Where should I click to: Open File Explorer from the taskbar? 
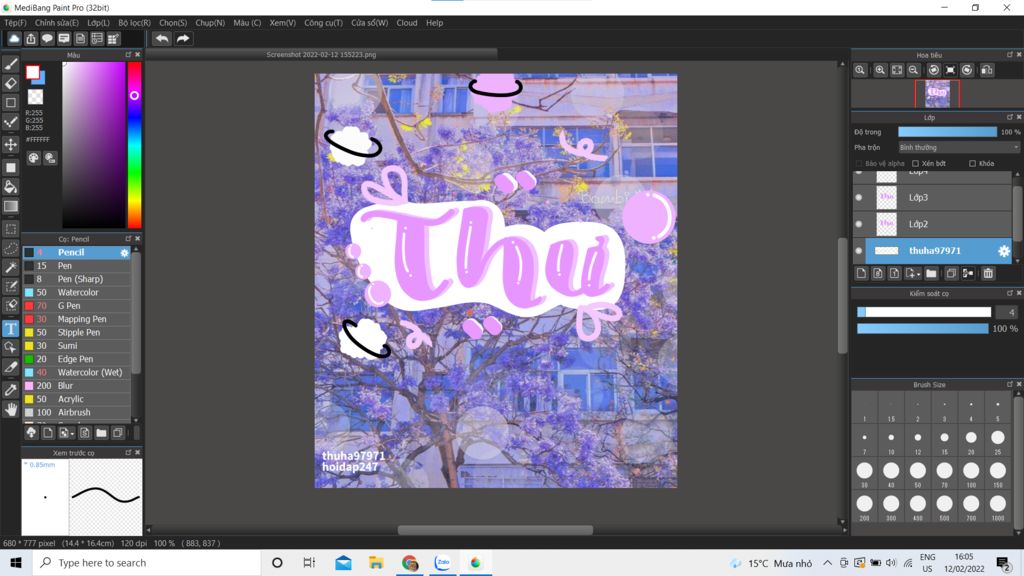coord(376,563)
